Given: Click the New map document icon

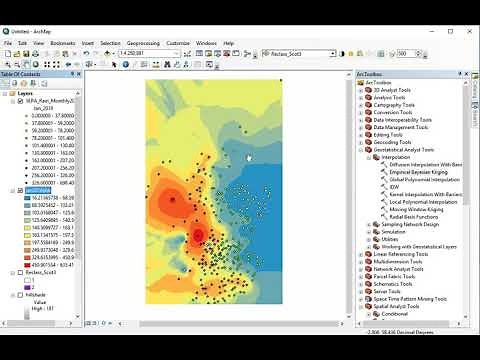Looking at the screenshot, I should pyautogui.click(x=8, y=54).
